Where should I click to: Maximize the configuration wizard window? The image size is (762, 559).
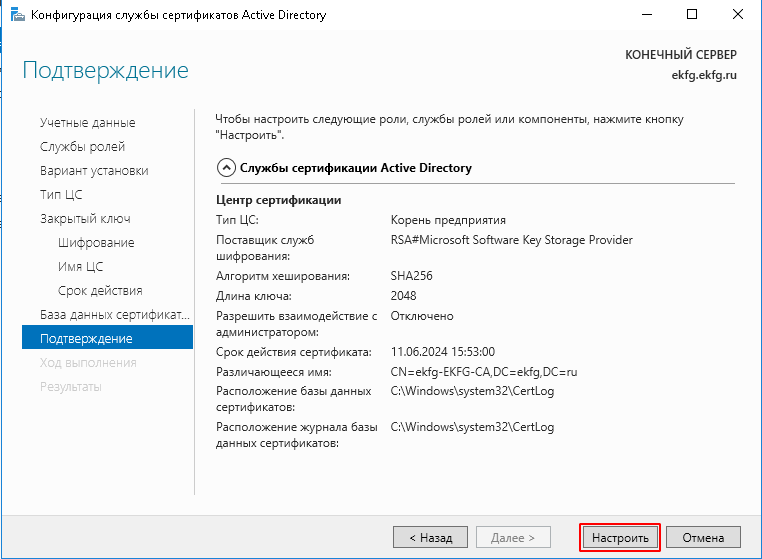point(692,15)
